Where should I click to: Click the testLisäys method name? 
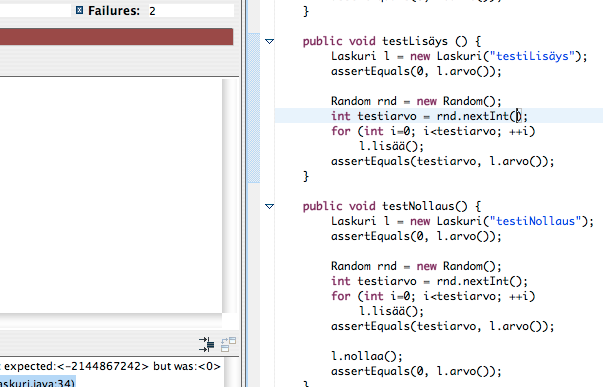[x=415, y=41]
